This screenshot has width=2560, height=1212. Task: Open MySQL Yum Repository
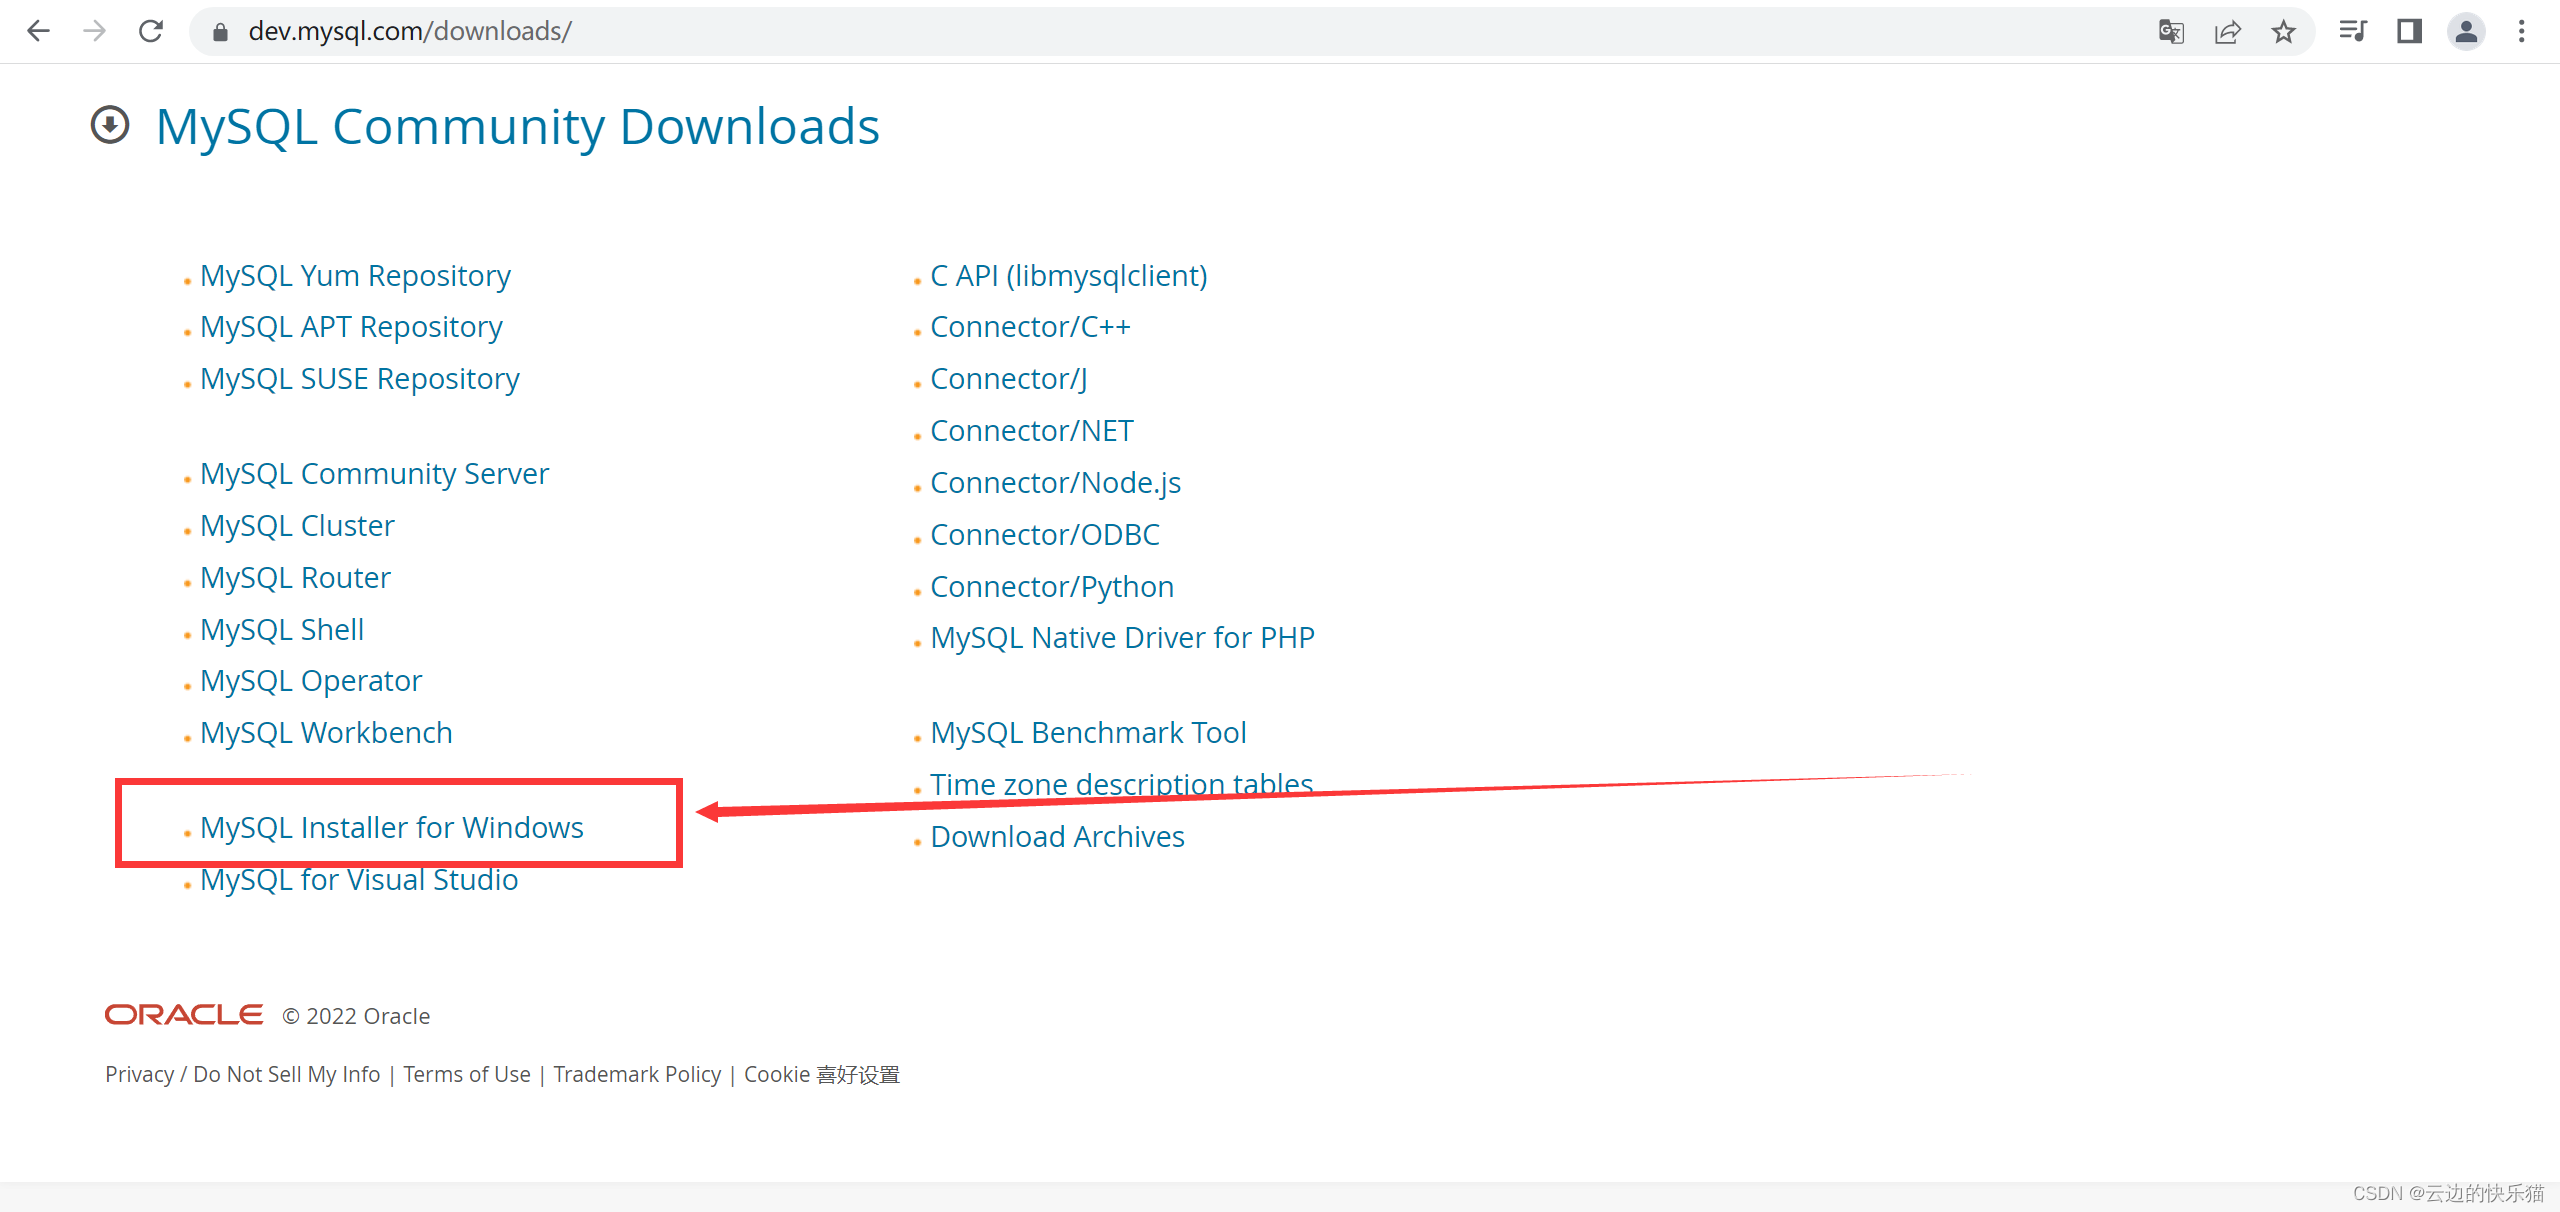click(x=355, y=275)
